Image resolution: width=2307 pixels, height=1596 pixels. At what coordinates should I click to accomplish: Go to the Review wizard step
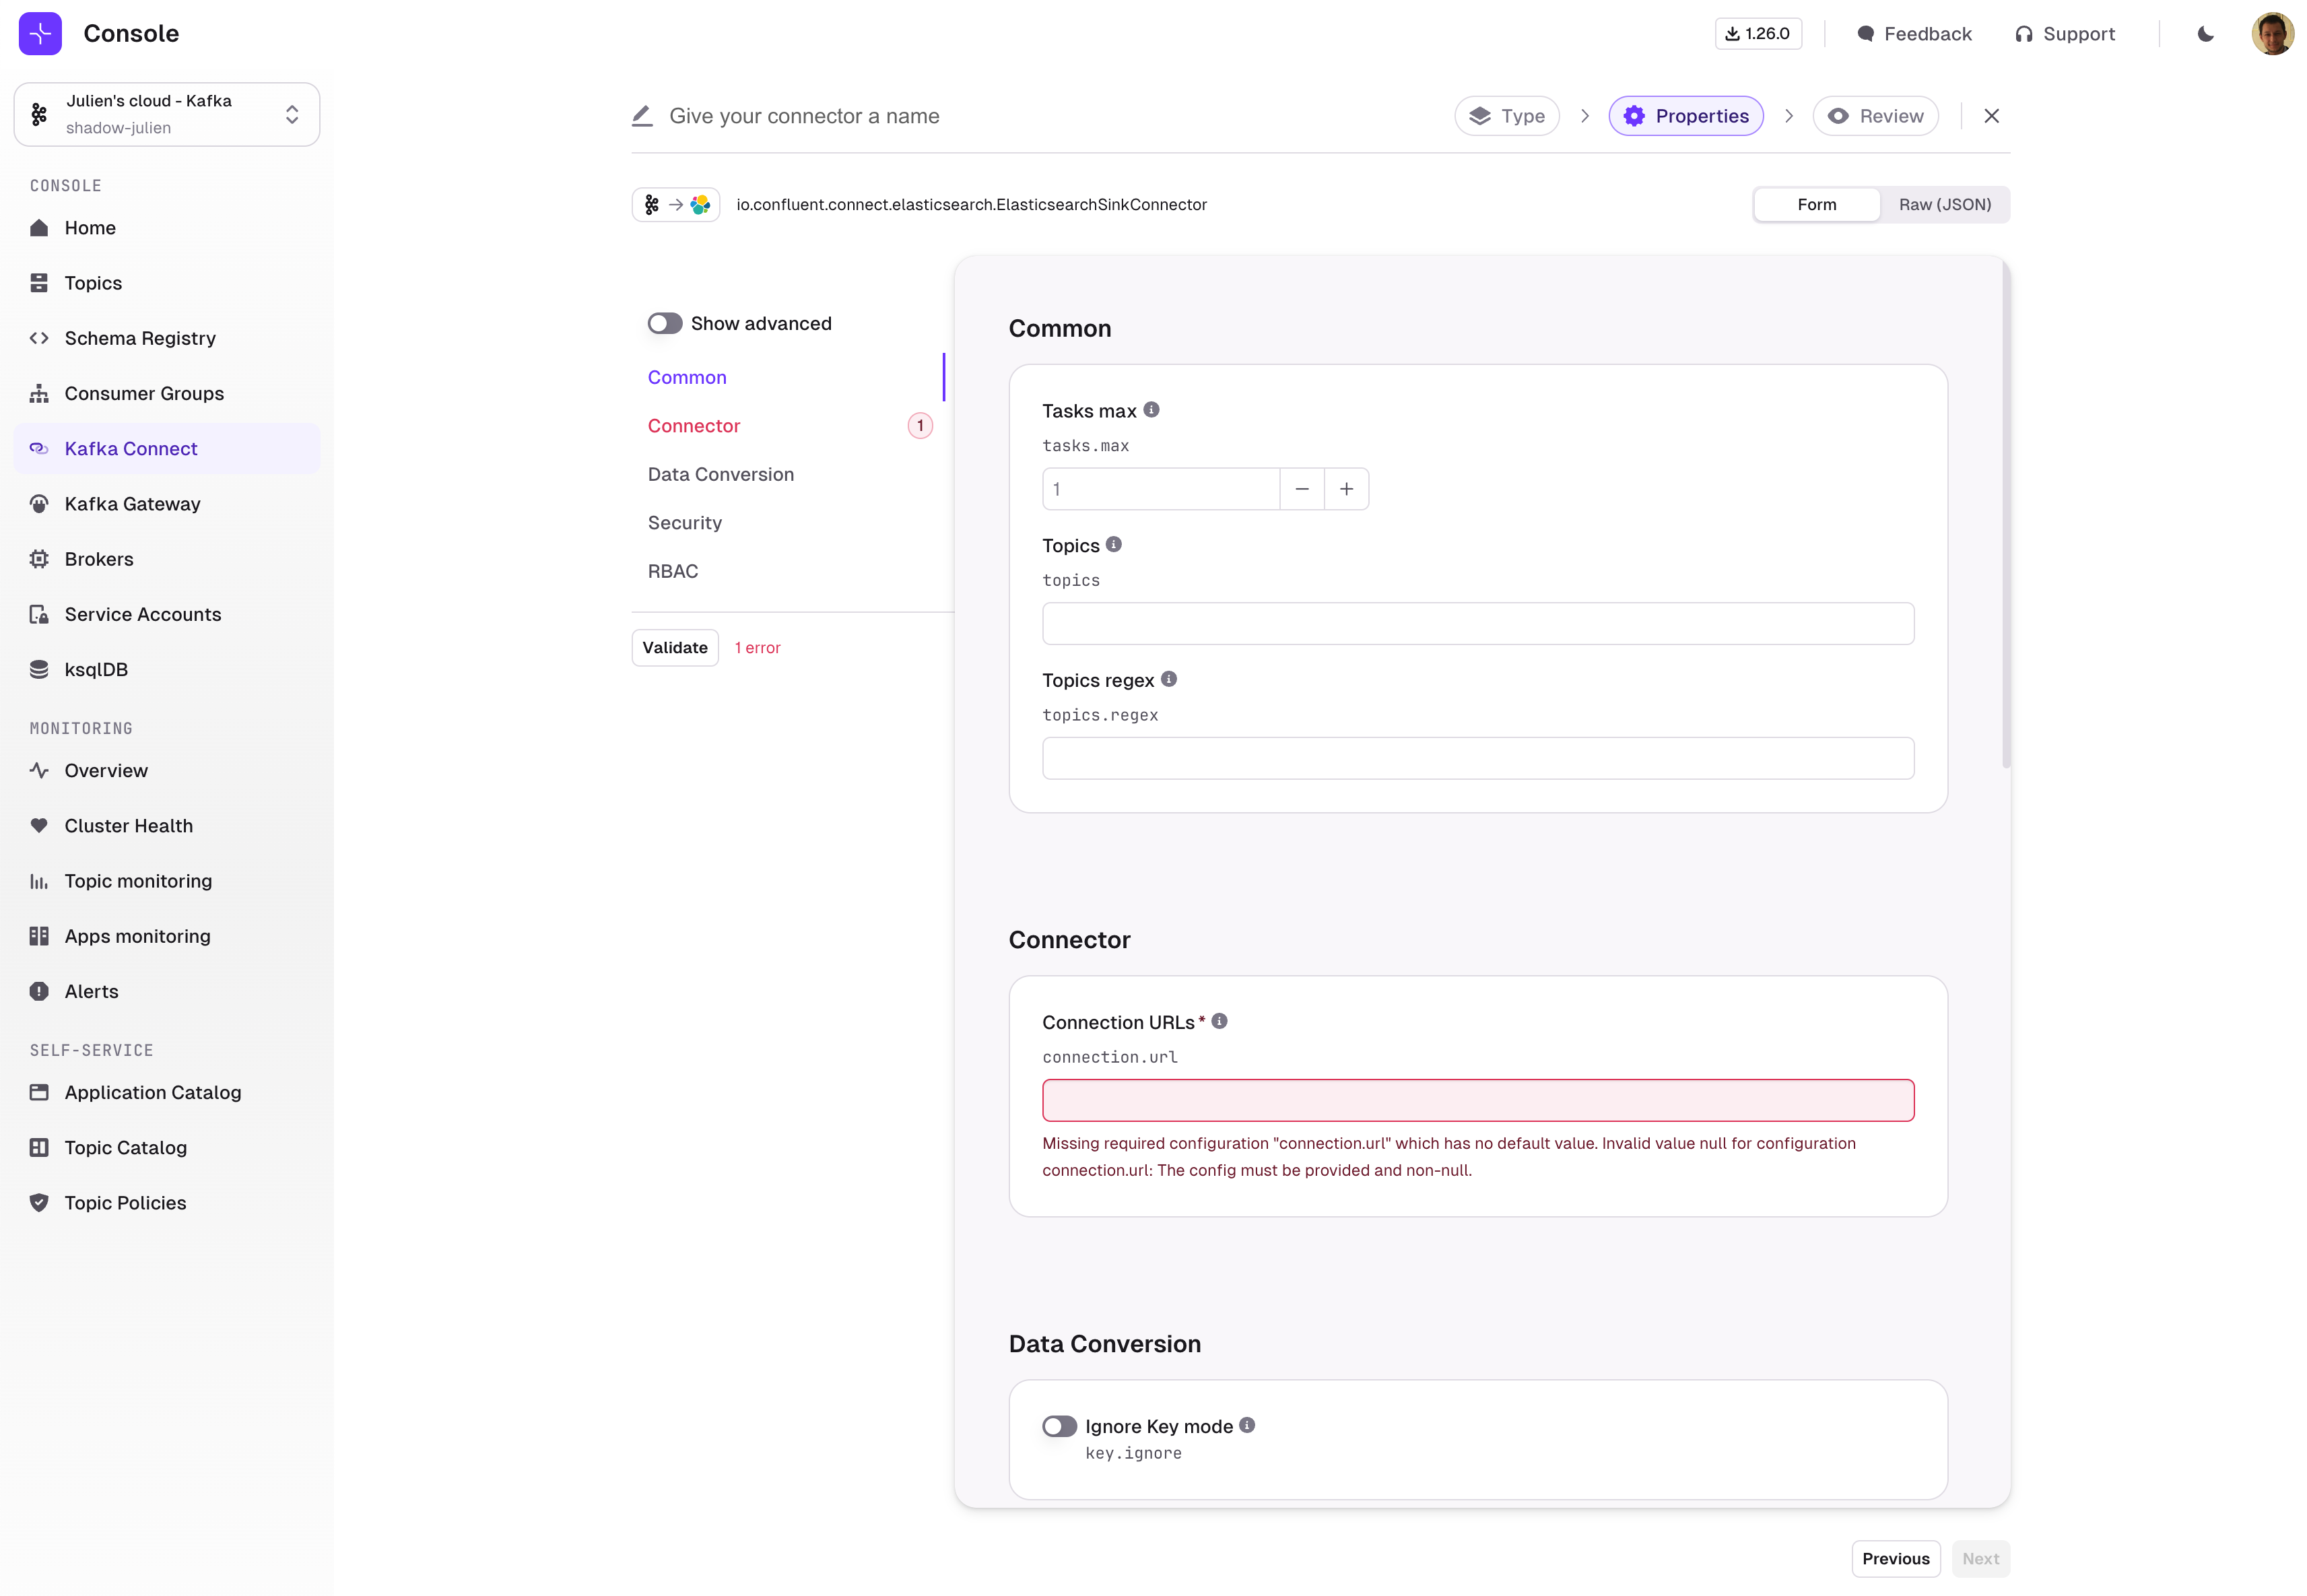1875,116
